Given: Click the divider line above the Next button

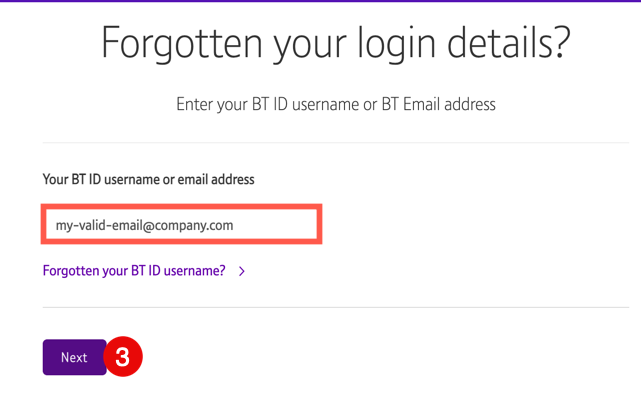Looking at the screenshot, I should [336, 307].
